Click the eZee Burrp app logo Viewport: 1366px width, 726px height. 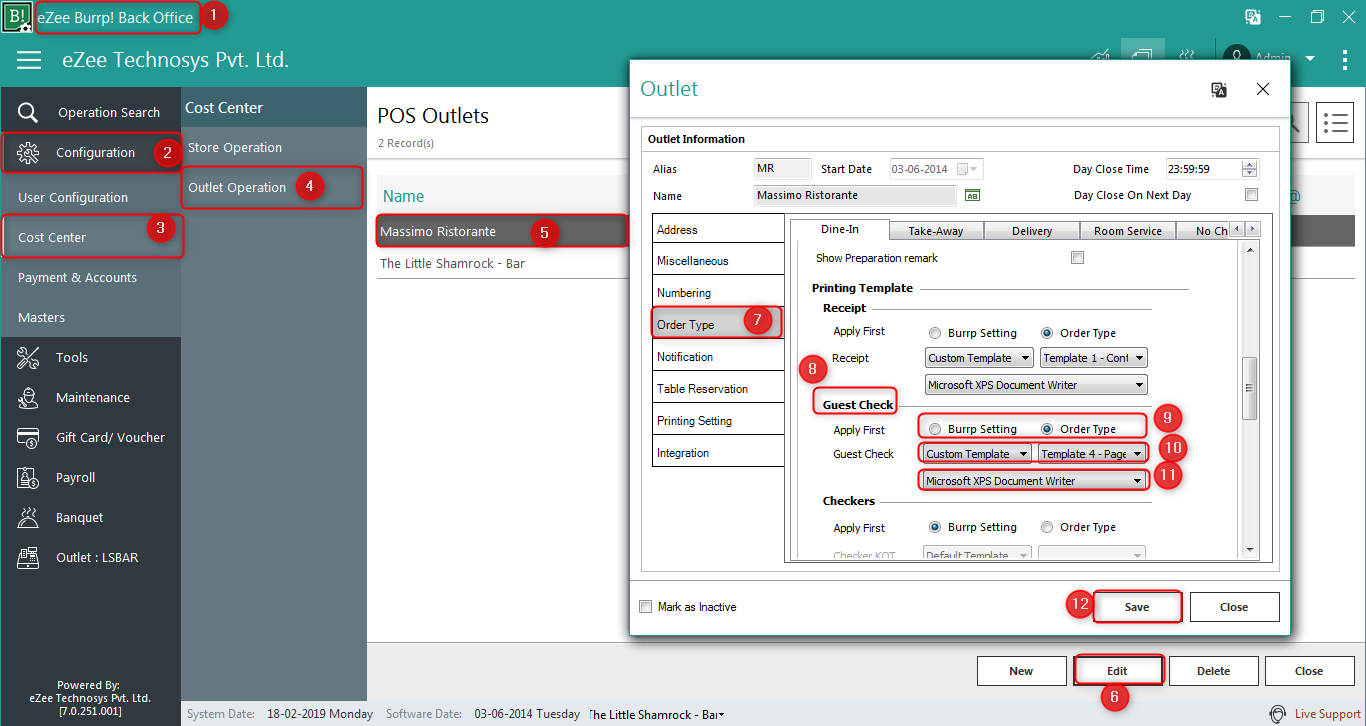[16, 17]
